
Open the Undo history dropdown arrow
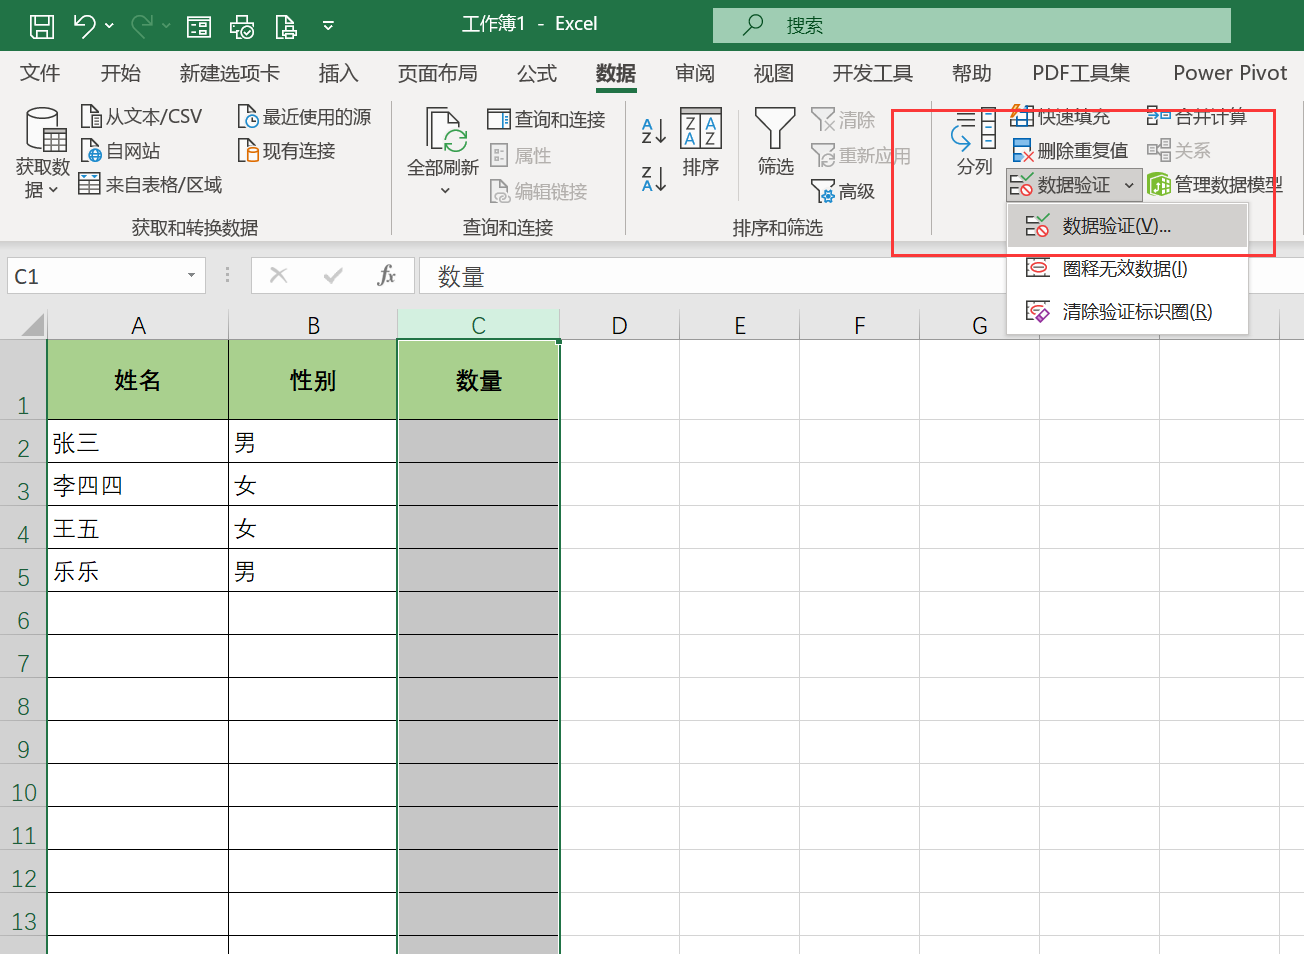(x=109, y=26)
